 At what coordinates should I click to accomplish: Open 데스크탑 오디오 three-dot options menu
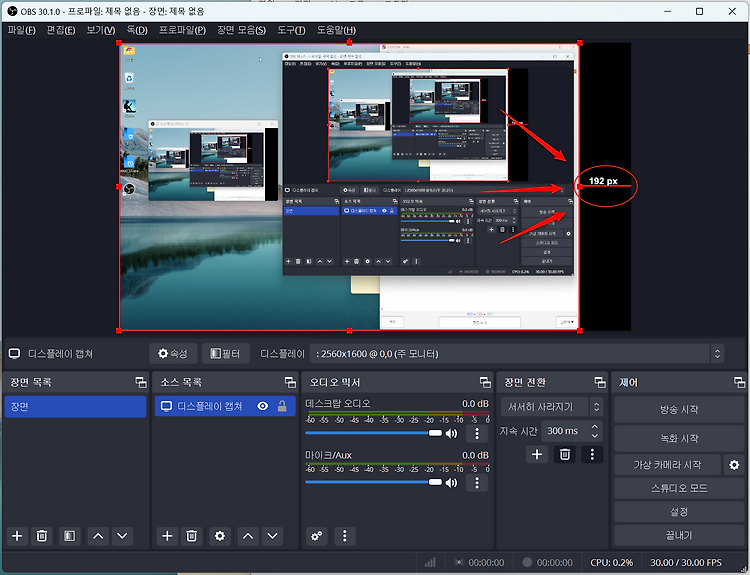[x=476, y=433]
